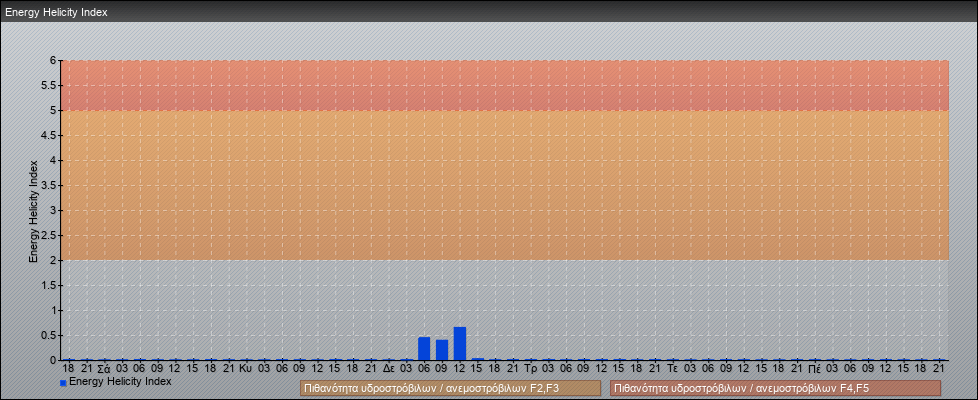Screen dimensions: 978x400
Task: Click the Energy Helicity Index panel title
Action: point(57,13)
